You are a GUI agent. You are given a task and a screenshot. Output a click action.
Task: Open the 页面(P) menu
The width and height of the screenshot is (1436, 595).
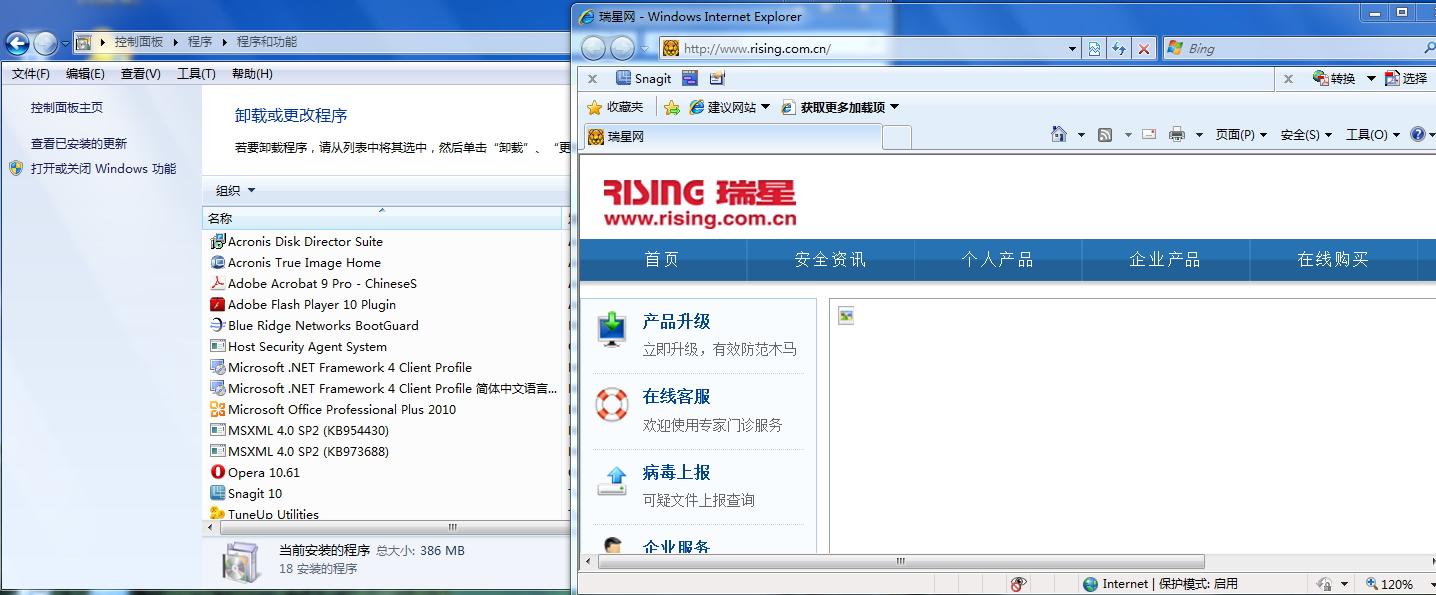point(1241,134)
